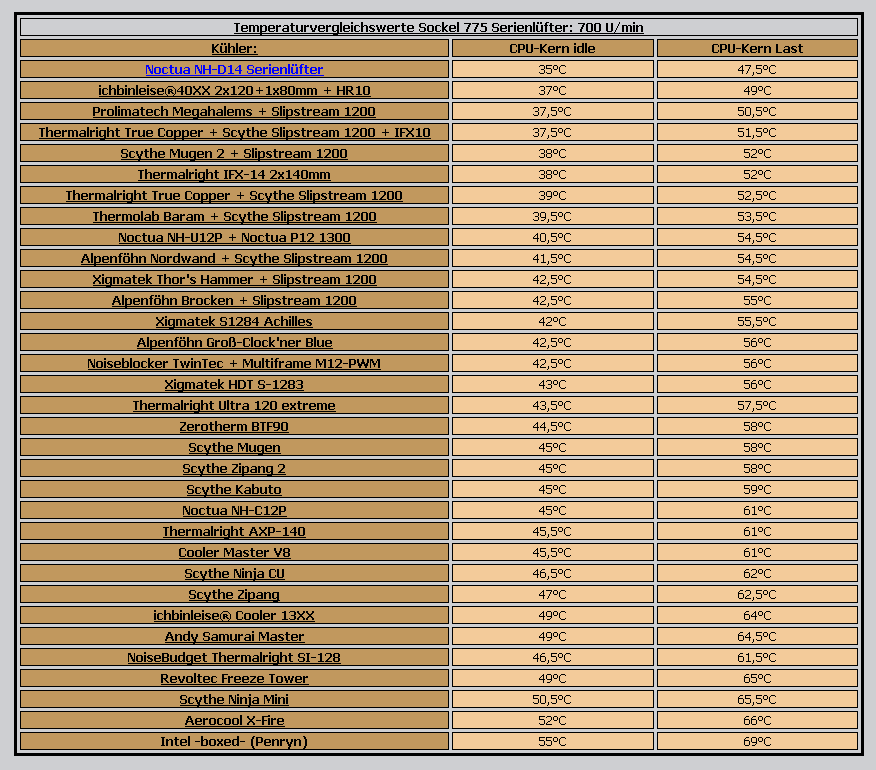The width and height of the screenshot is (876, 770).
Task: Select 50,5°C load value for Prolimatech Megahalems
Action: (x=757, y=111)
